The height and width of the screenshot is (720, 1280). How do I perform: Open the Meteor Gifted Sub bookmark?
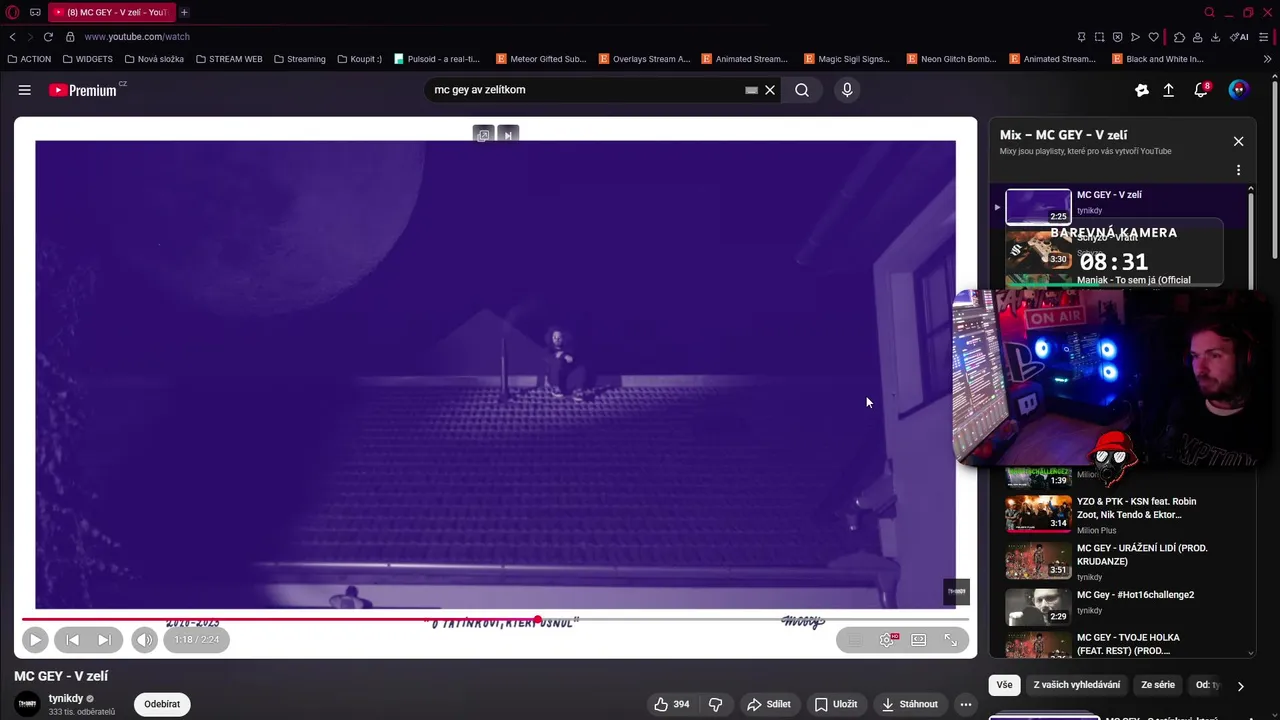(x=541, y=59)
